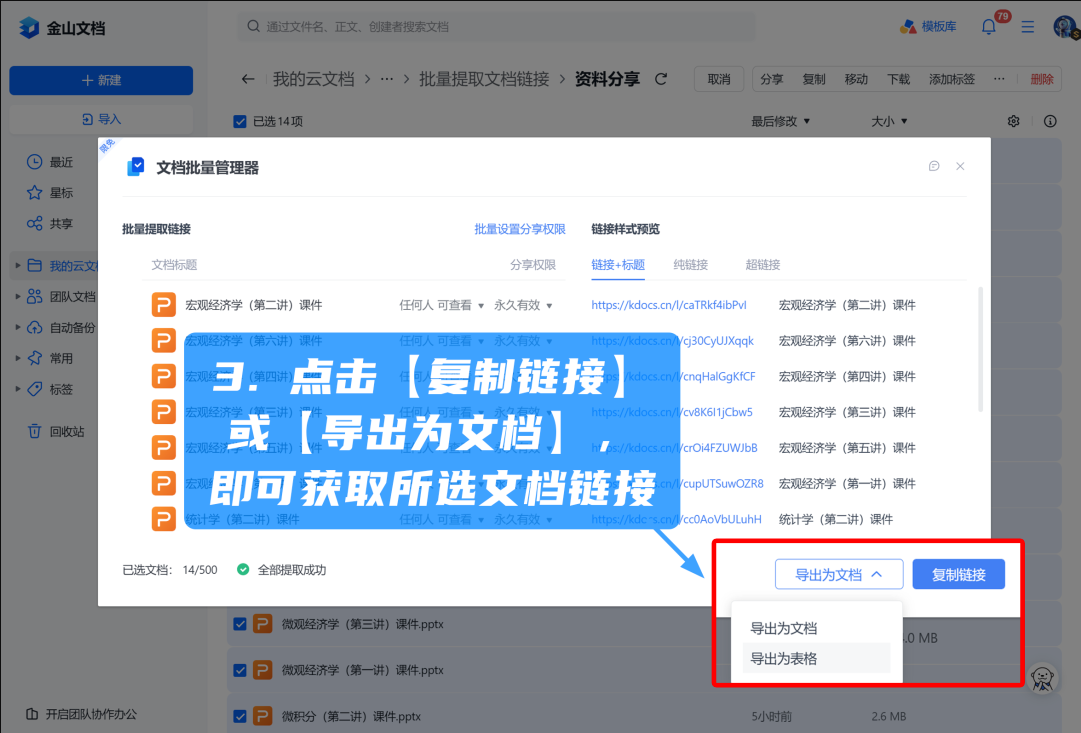The image size is (1081, 733).
Task: Click the back arrow in breadcrumb
Action: pyautogui.click(x=248, y=79)
